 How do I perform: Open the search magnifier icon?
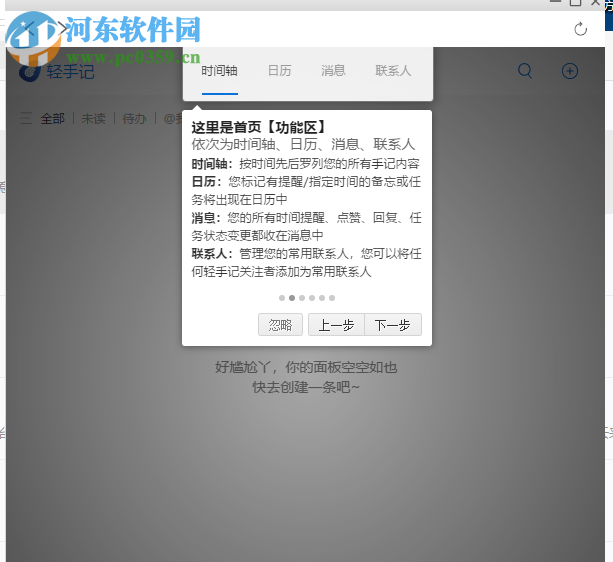(x=525, y=71)
